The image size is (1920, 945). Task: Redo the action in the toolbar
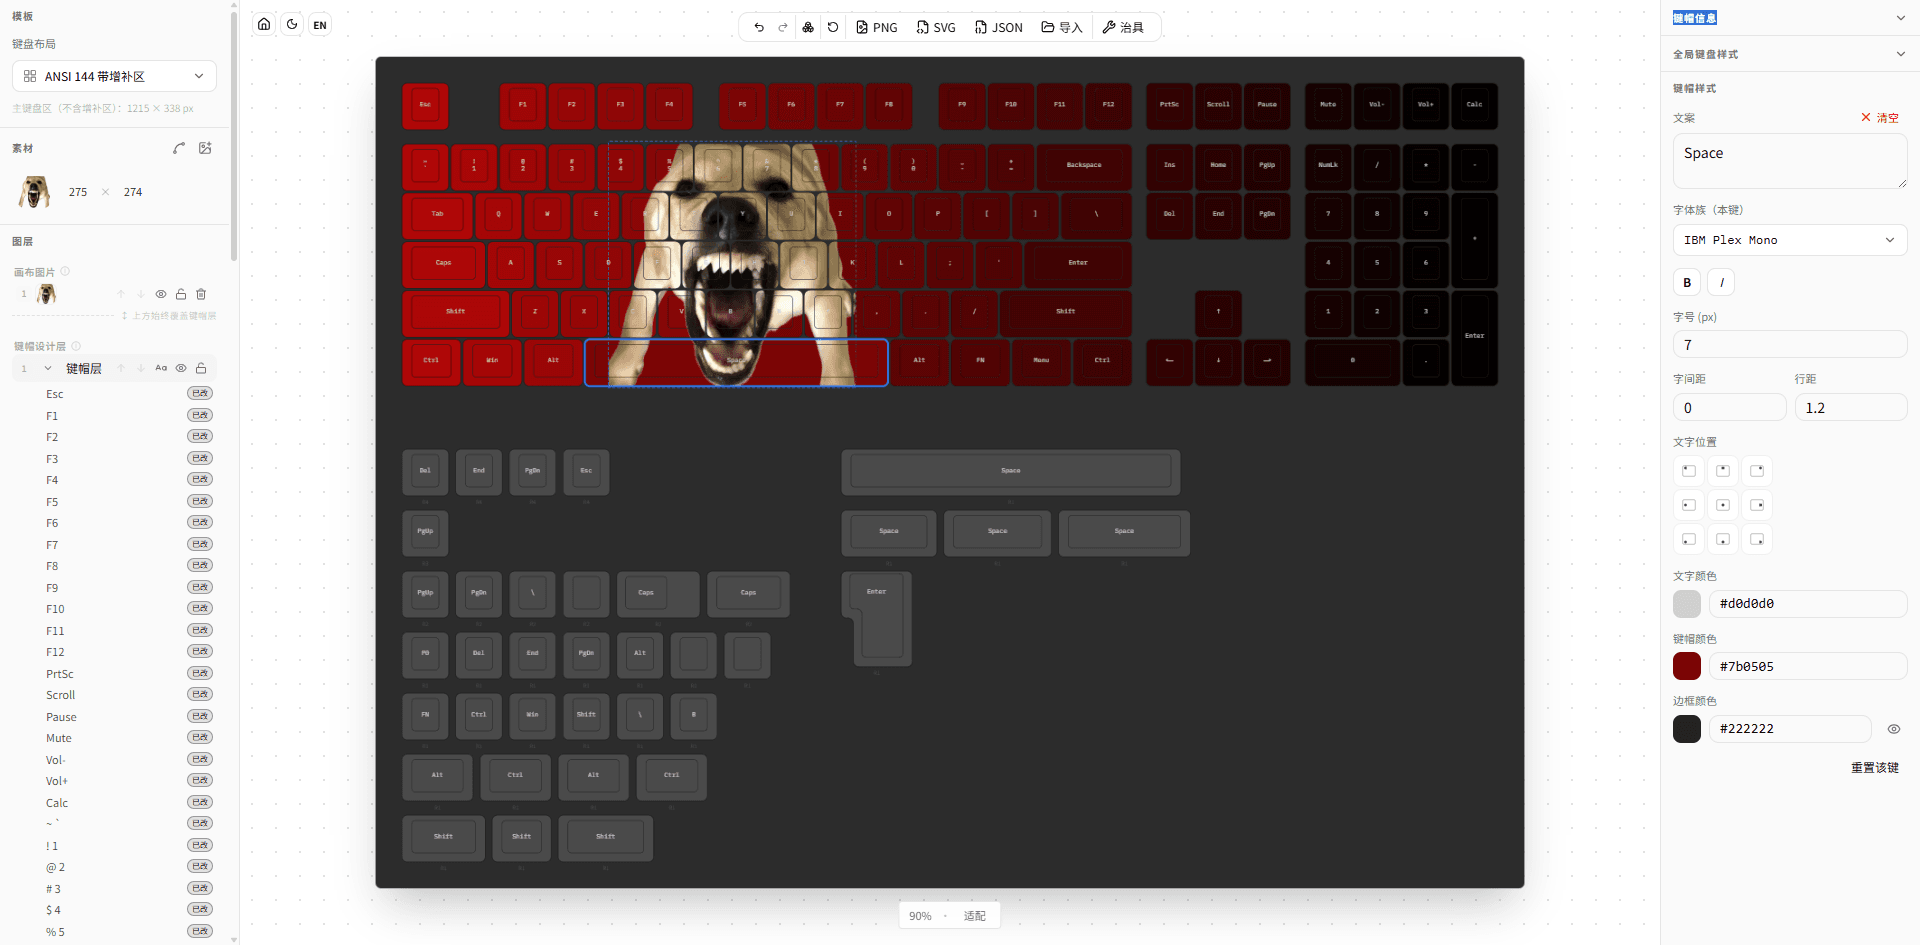click(783, 27)
